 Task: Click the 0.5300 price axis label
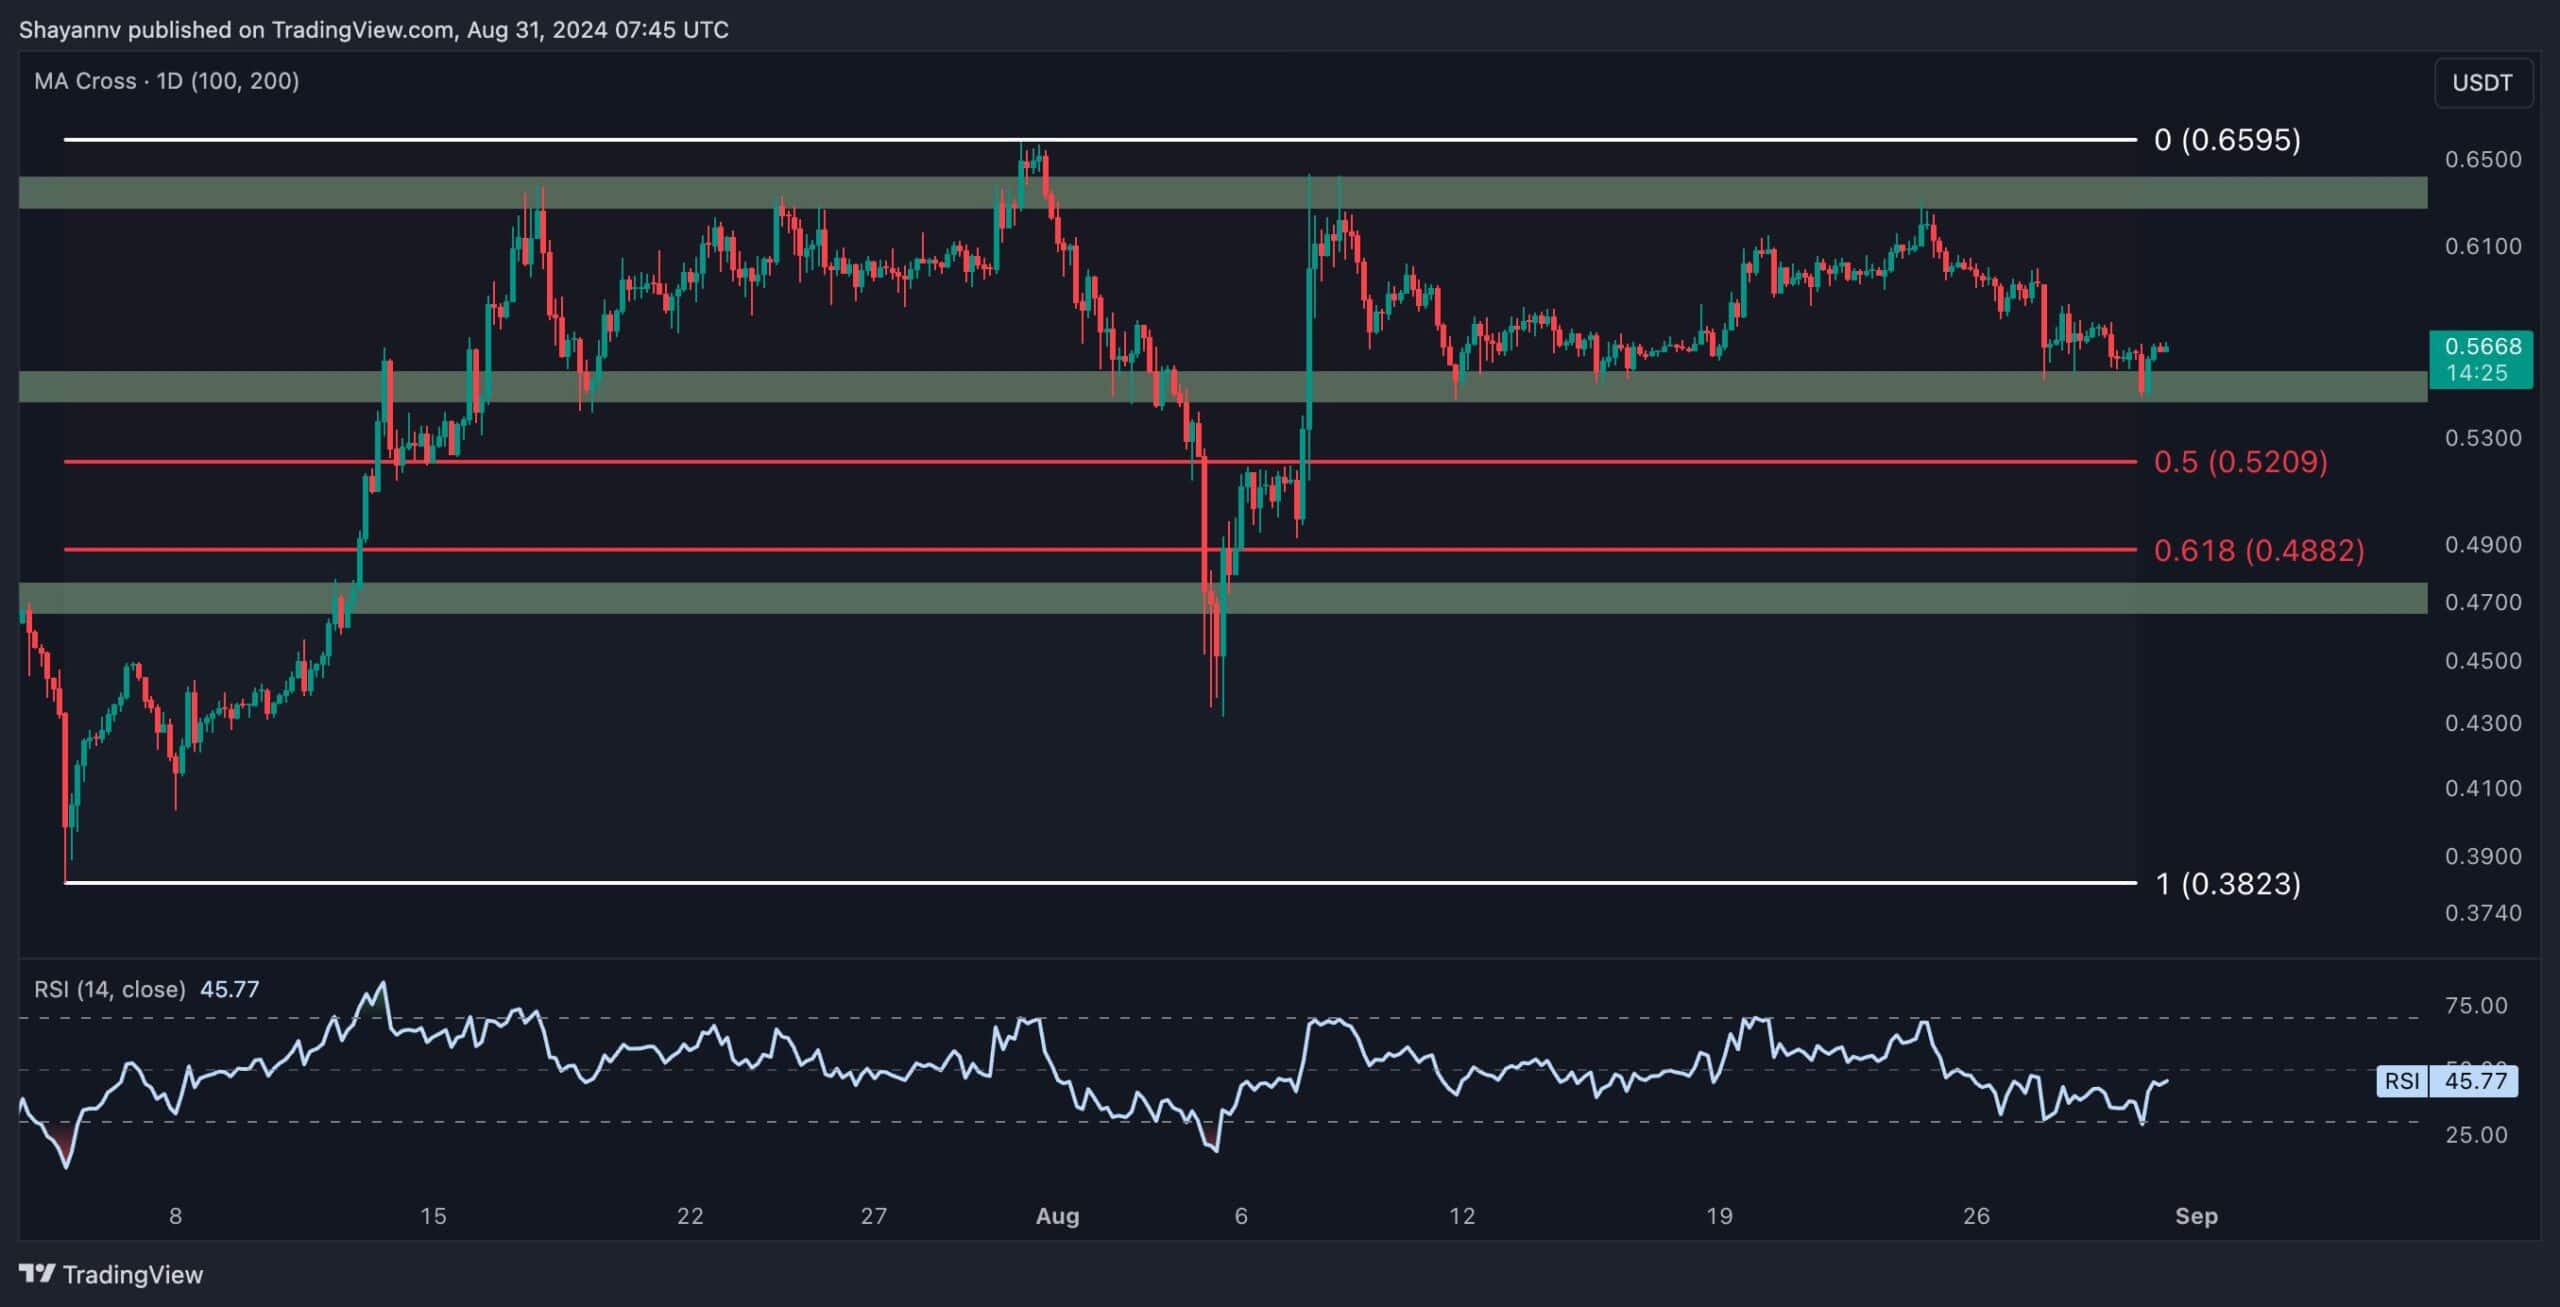pyautogui.click(x=2483, y=438)
